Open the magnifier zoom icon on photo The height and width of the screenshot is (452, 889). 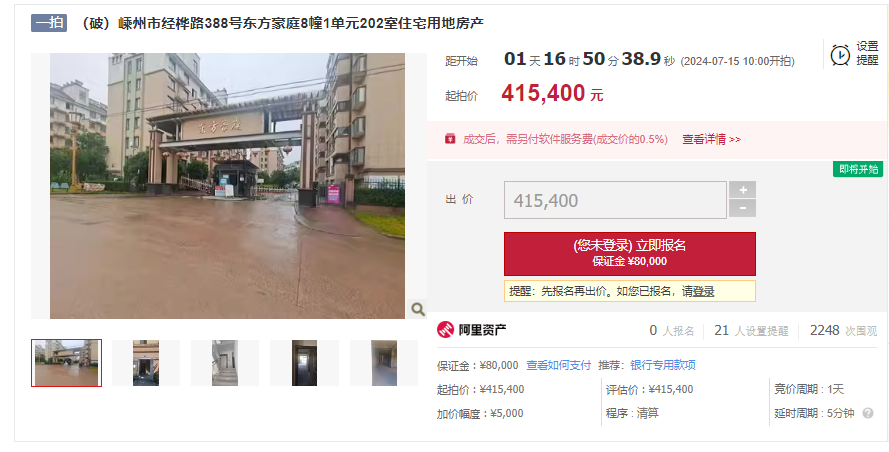point(418,309)
